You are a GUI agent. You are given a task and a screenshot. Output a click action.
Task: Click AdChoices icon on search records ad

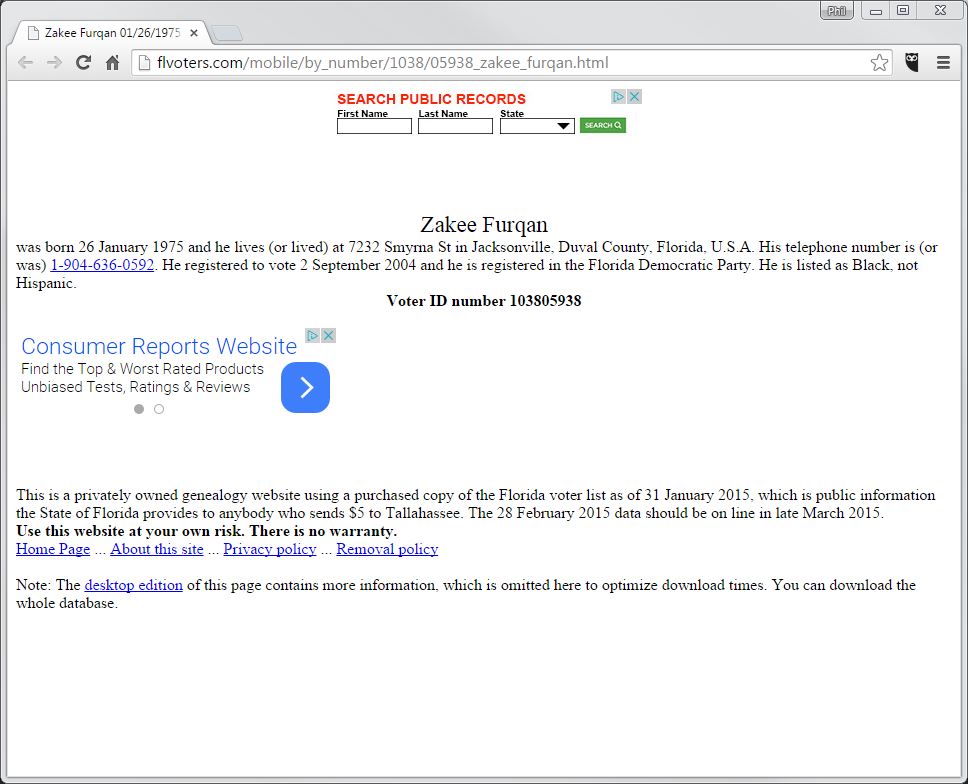point(619,97)
